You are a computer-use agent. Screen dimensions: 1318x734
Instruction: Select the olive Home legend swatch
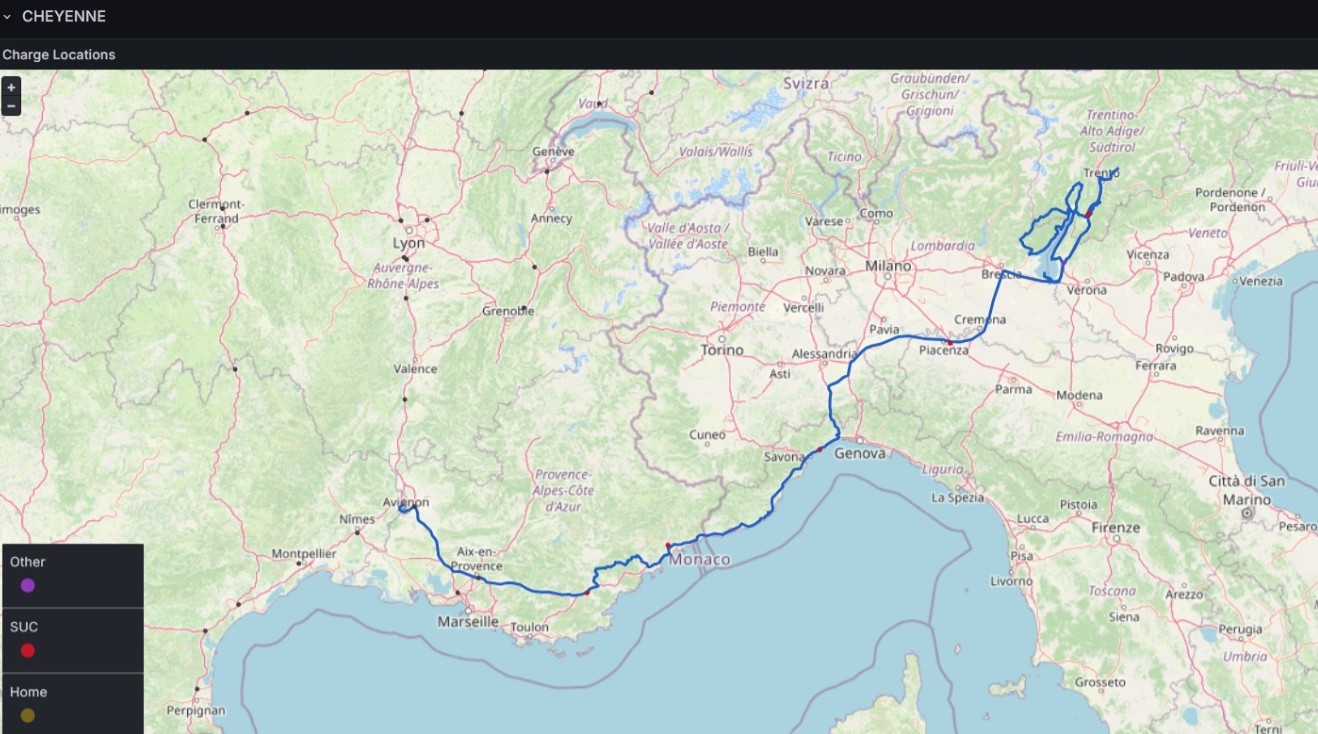[x=28, y=716]
